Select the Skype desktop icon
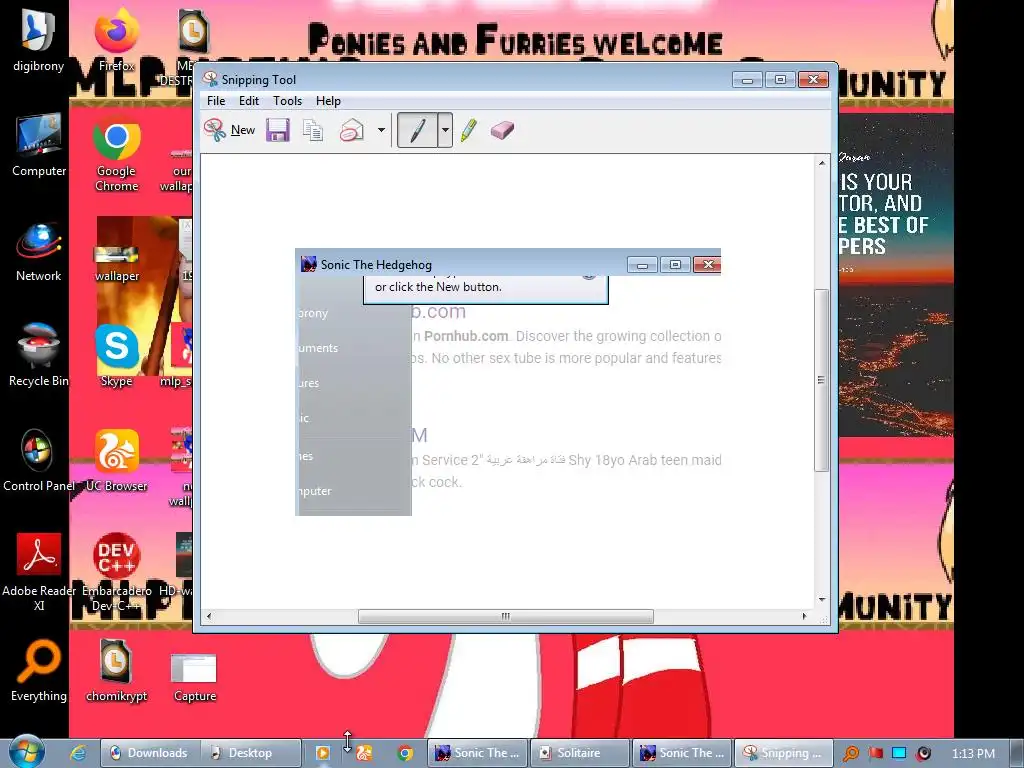This screenshot has width=1024, height=768. [x=117, y=356]
